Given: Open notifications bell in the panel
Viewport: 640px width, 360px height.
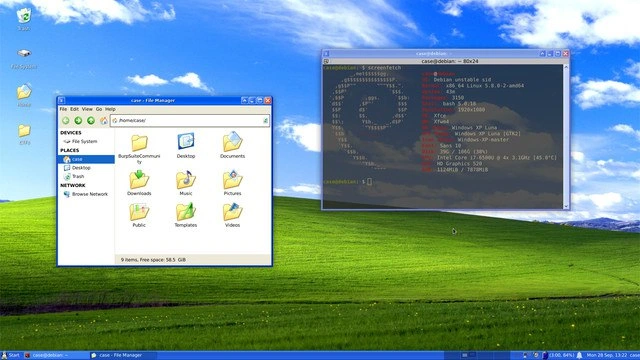Looking at the screenshot, I should point(579,356).
